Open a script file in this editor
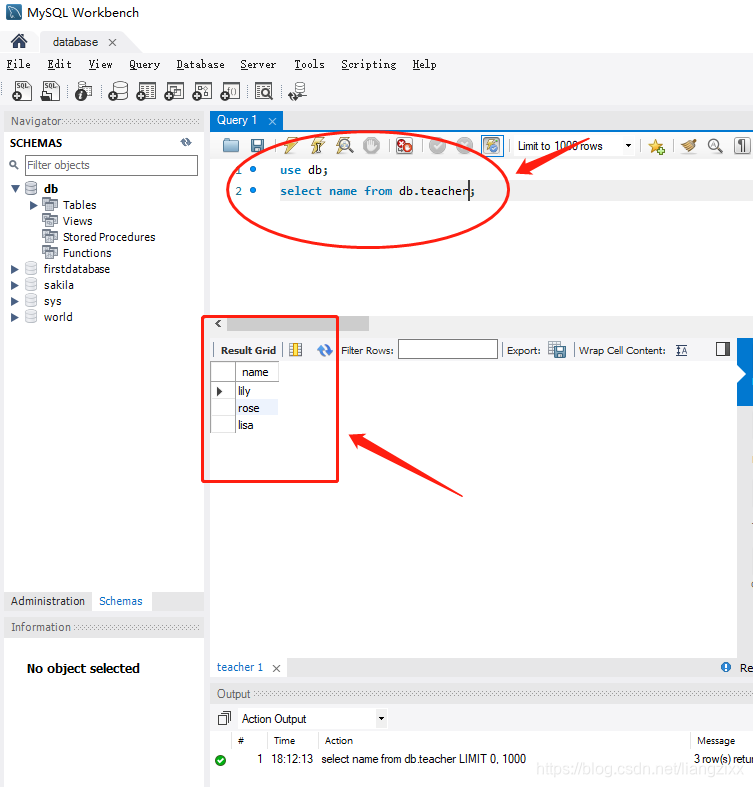The height and width of the screenshot is (787, 753). coord(231,146)
